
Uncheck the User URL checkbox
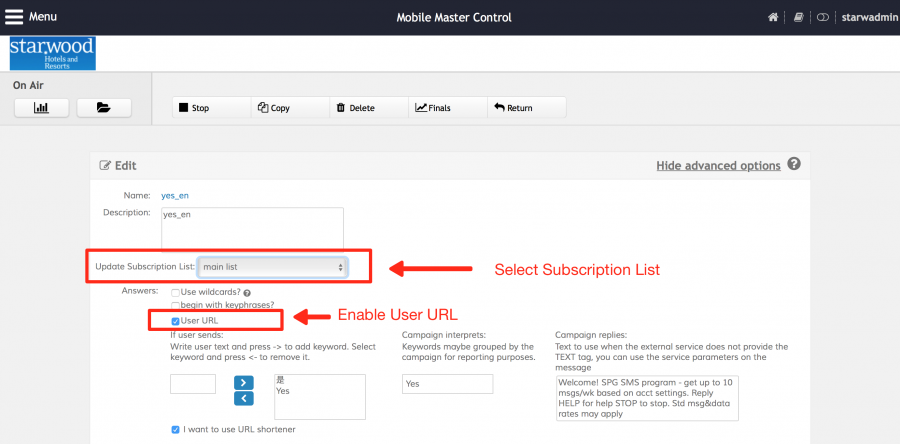[176, 320]
